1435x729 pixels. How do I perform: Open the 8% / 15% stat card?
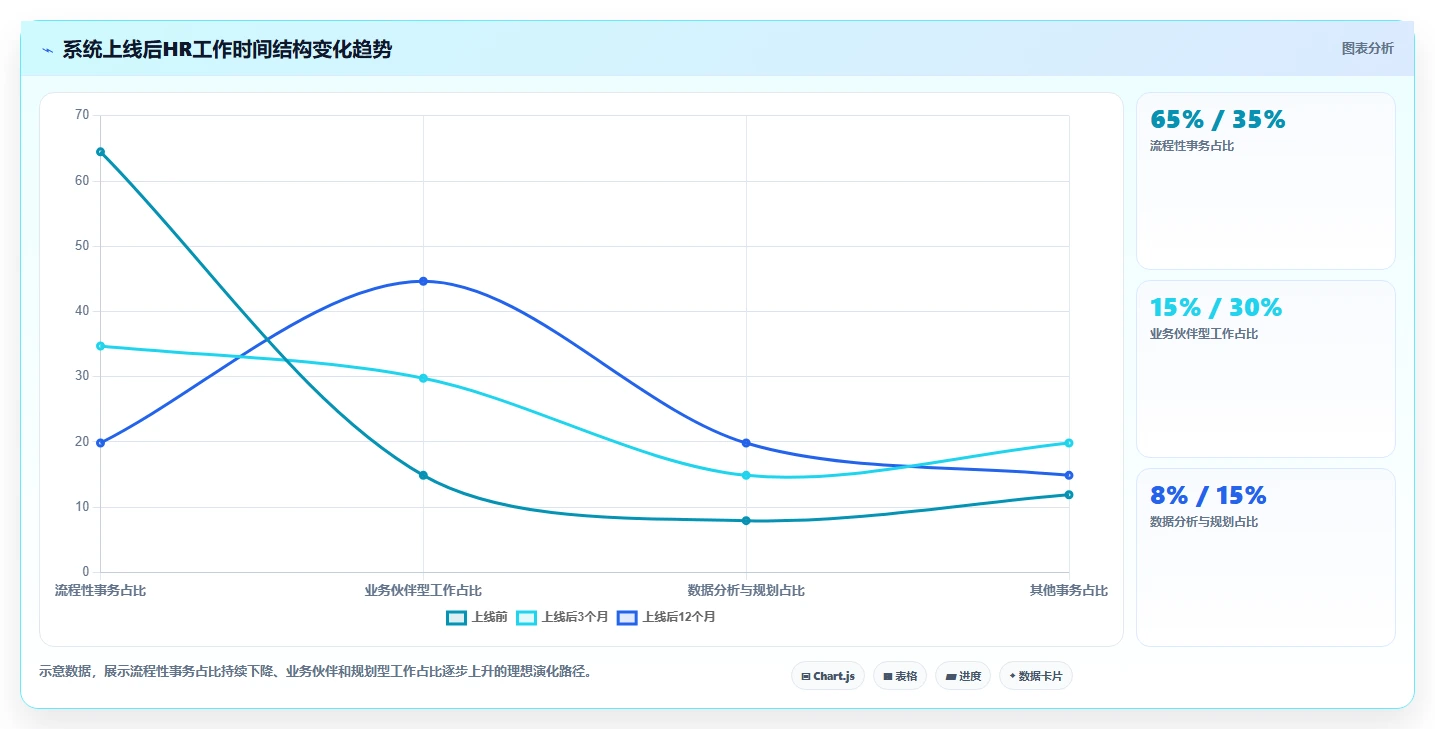pyautogui.click(x=1265, y=557)
